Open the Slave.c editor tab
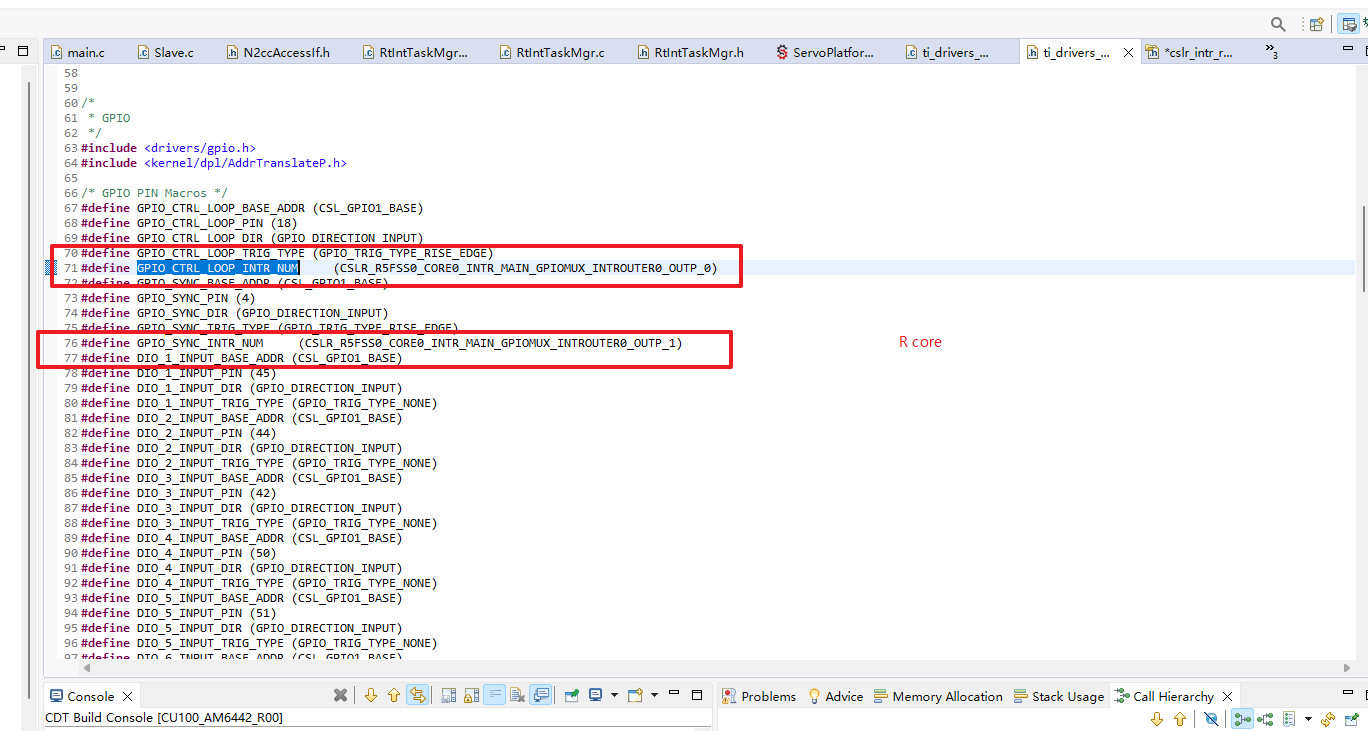 (164, 52)
